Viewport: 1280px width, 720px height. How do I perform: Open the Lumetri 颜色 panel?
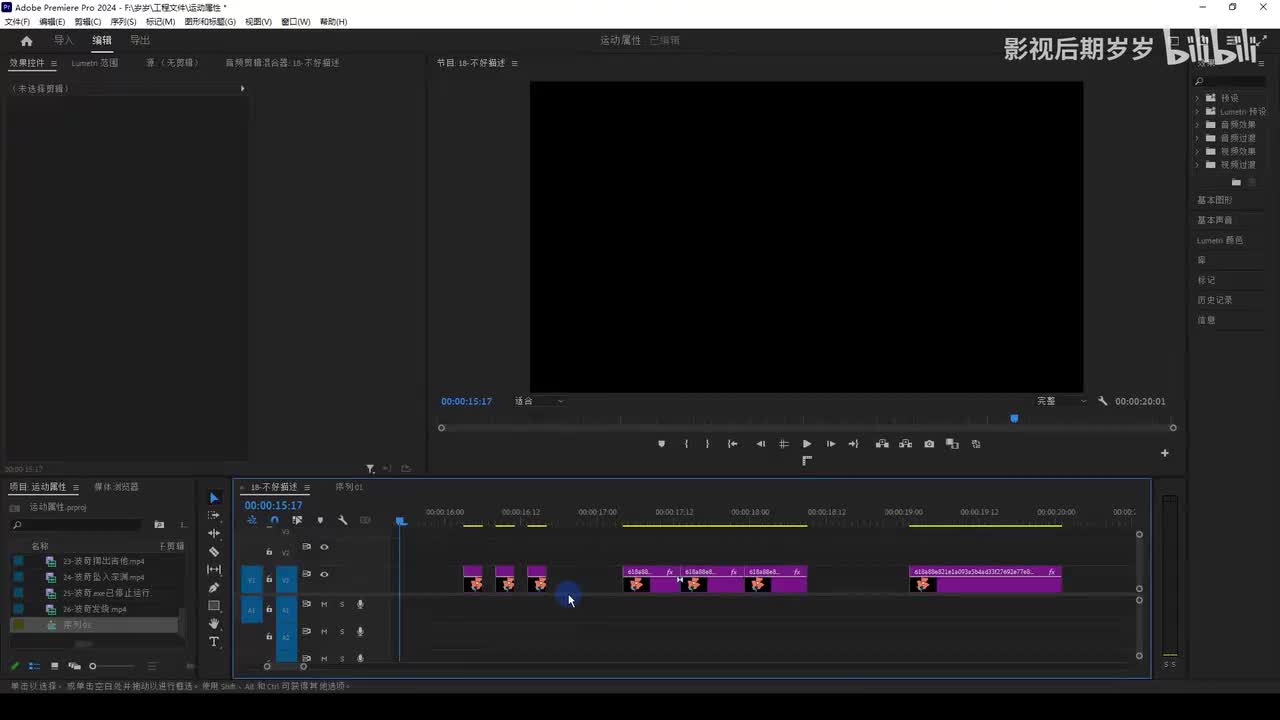pyautogui.click(x=1220, y=240)
